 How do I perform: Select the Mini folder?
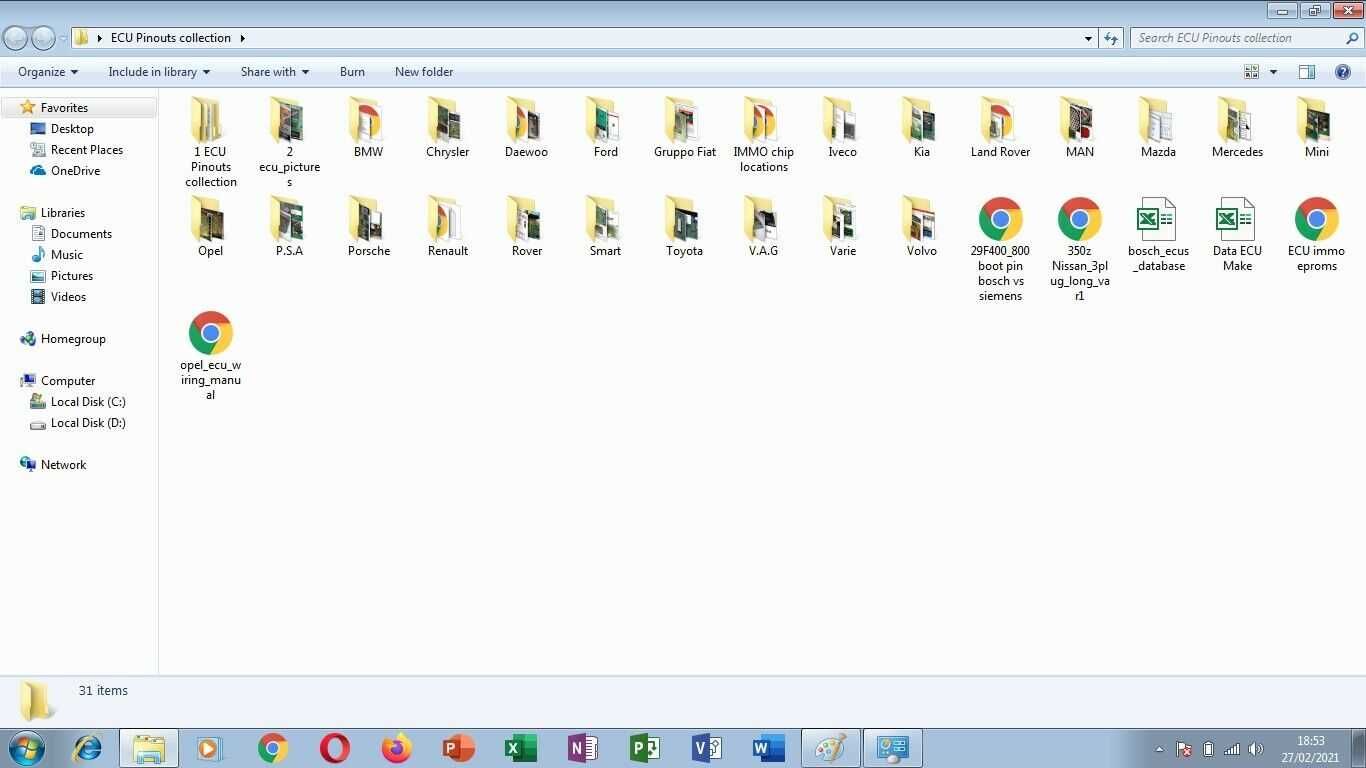(1316, 128)
